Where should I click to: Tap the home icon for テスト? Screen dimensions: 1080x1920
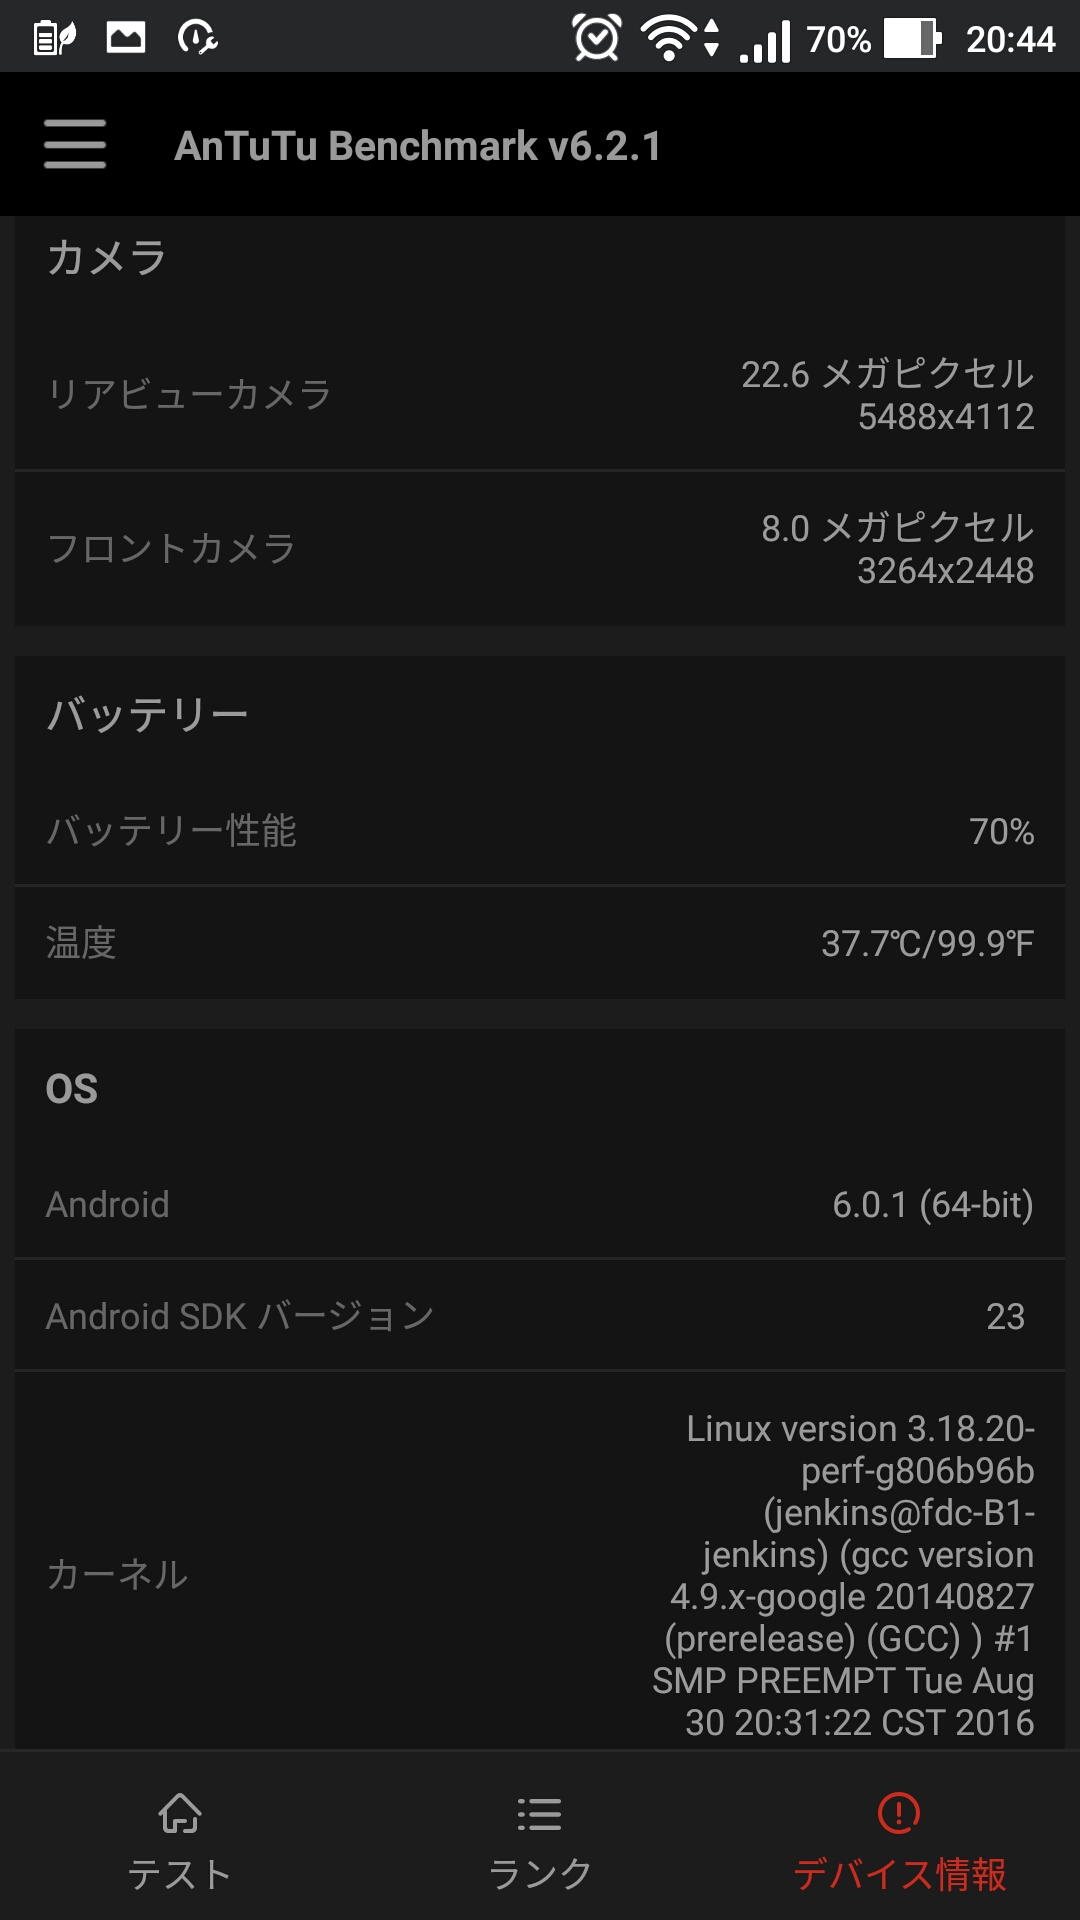tap(180, 1813)
